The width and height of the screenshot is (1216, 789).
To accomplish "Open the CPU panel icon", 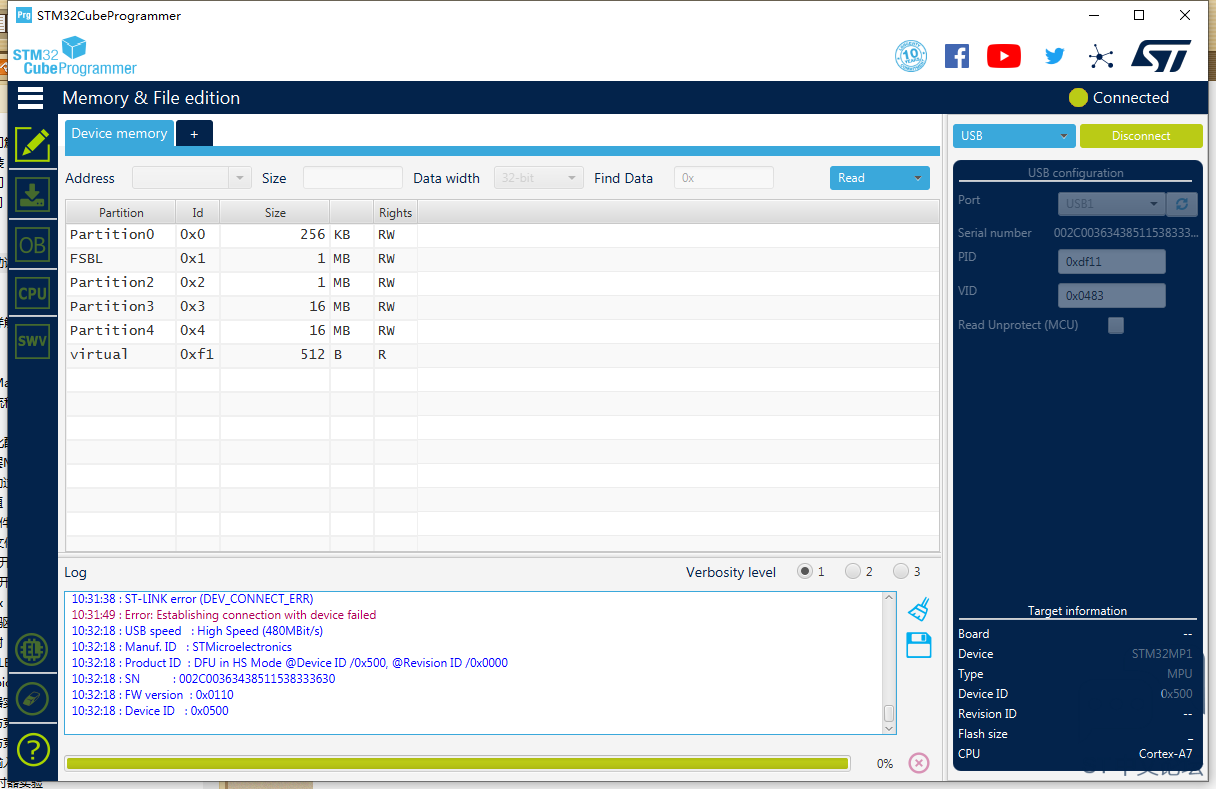I will click(32, 293).
